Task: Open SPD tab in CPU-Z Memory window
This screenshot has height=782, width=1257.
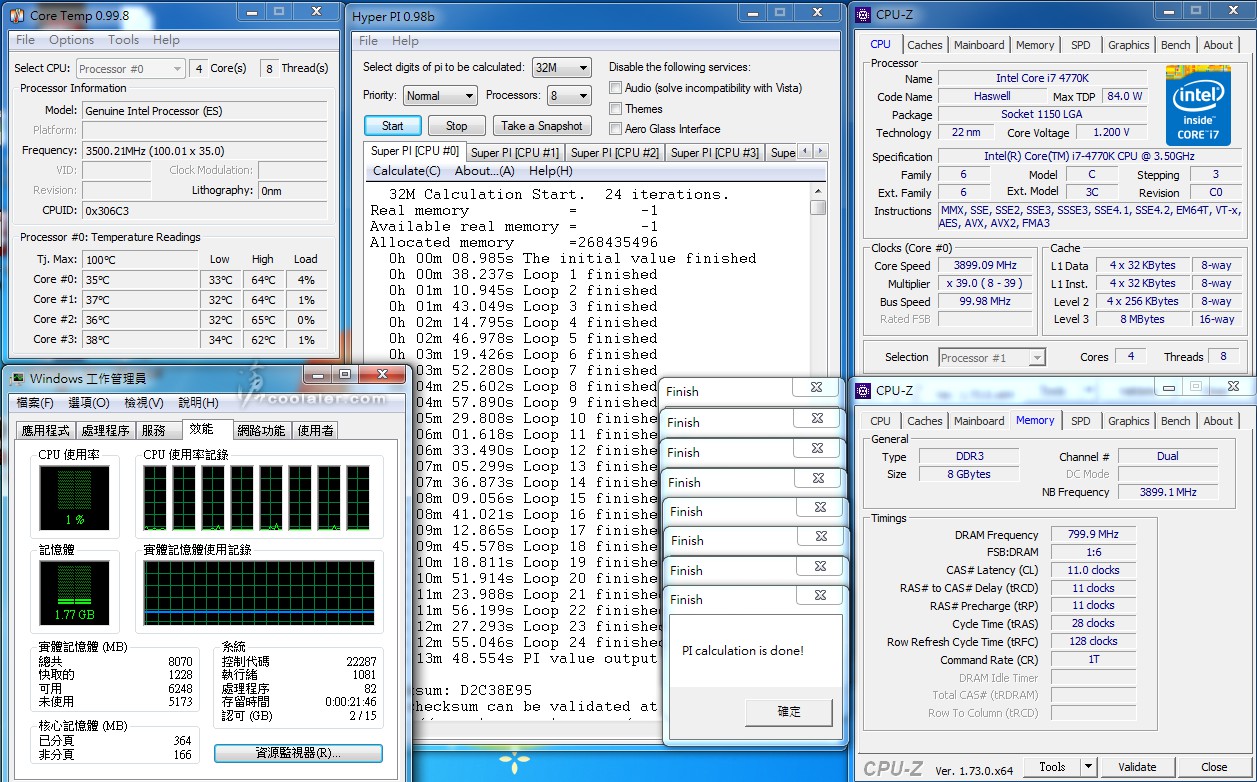Action: pos(1081,421)
